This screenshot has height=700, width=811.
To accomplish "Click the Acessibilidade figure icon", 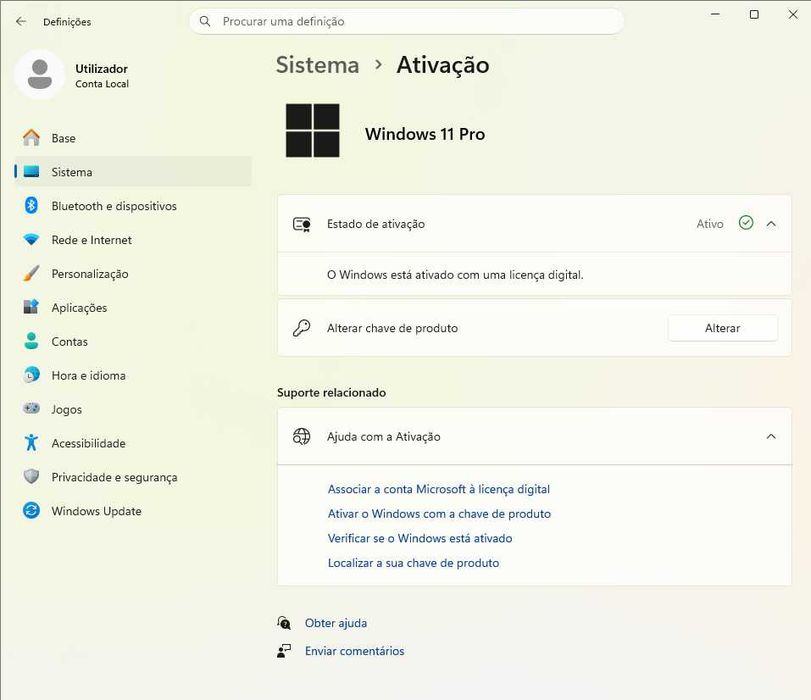I will click(31, 443).
